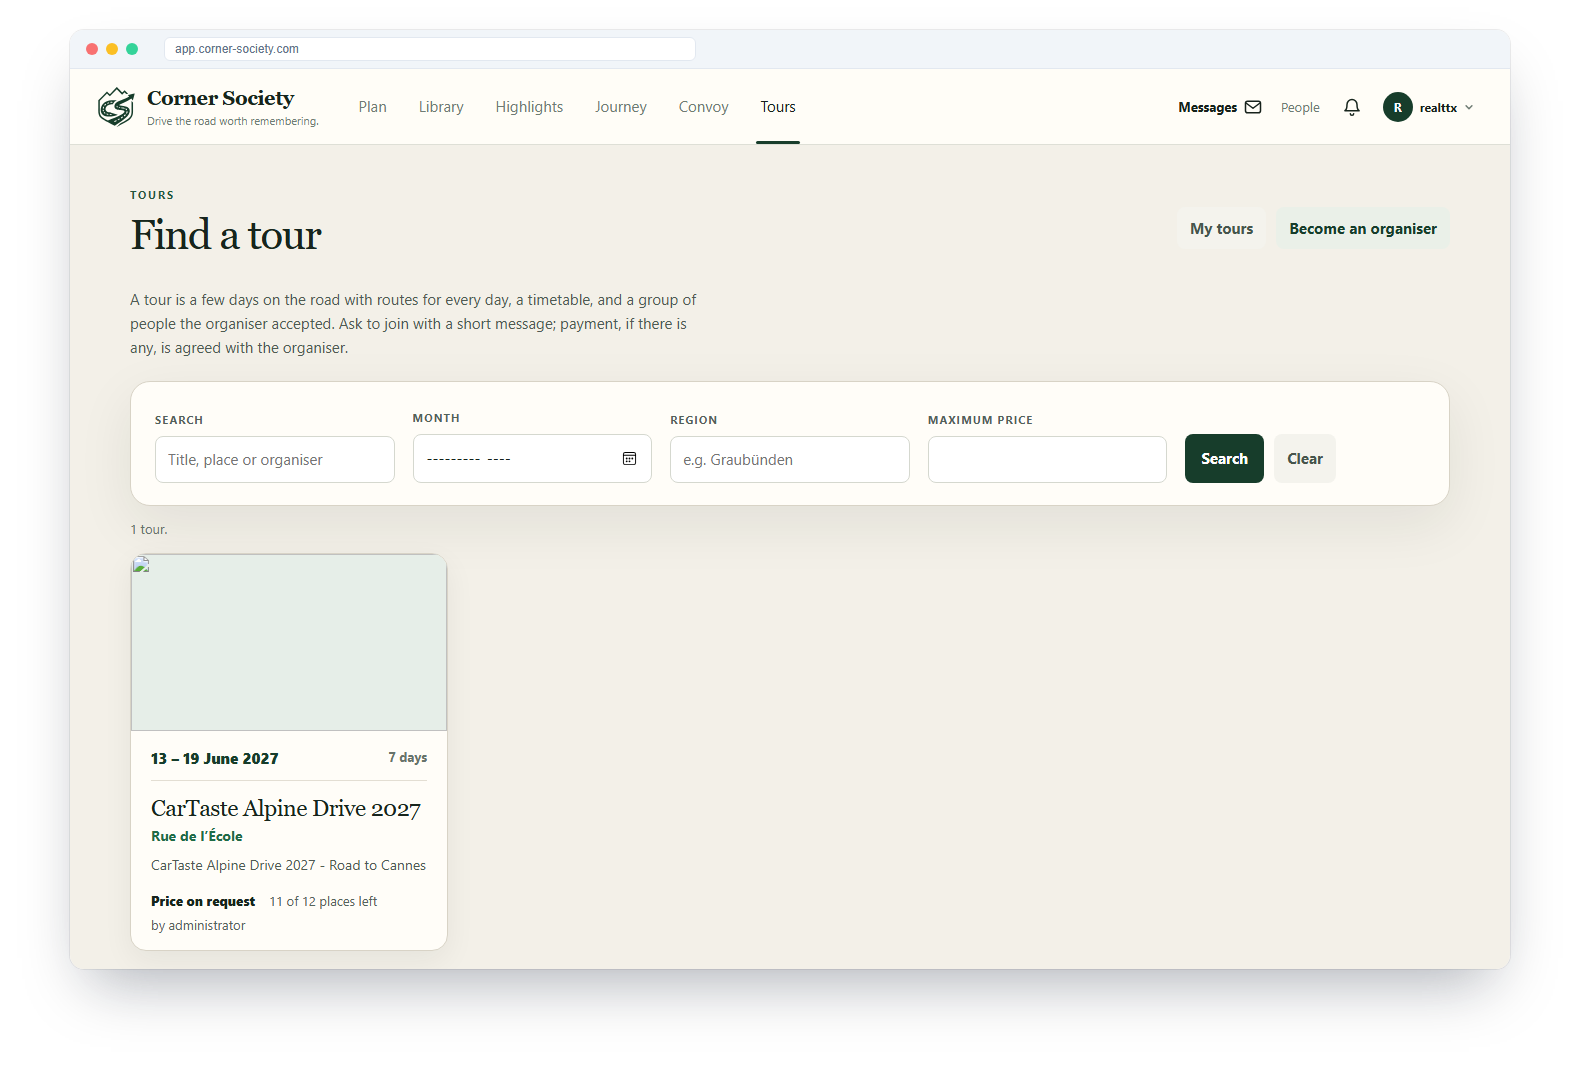Select the Tours tab
This screenshot has height=1068, width=1580.
coord(778,107)
